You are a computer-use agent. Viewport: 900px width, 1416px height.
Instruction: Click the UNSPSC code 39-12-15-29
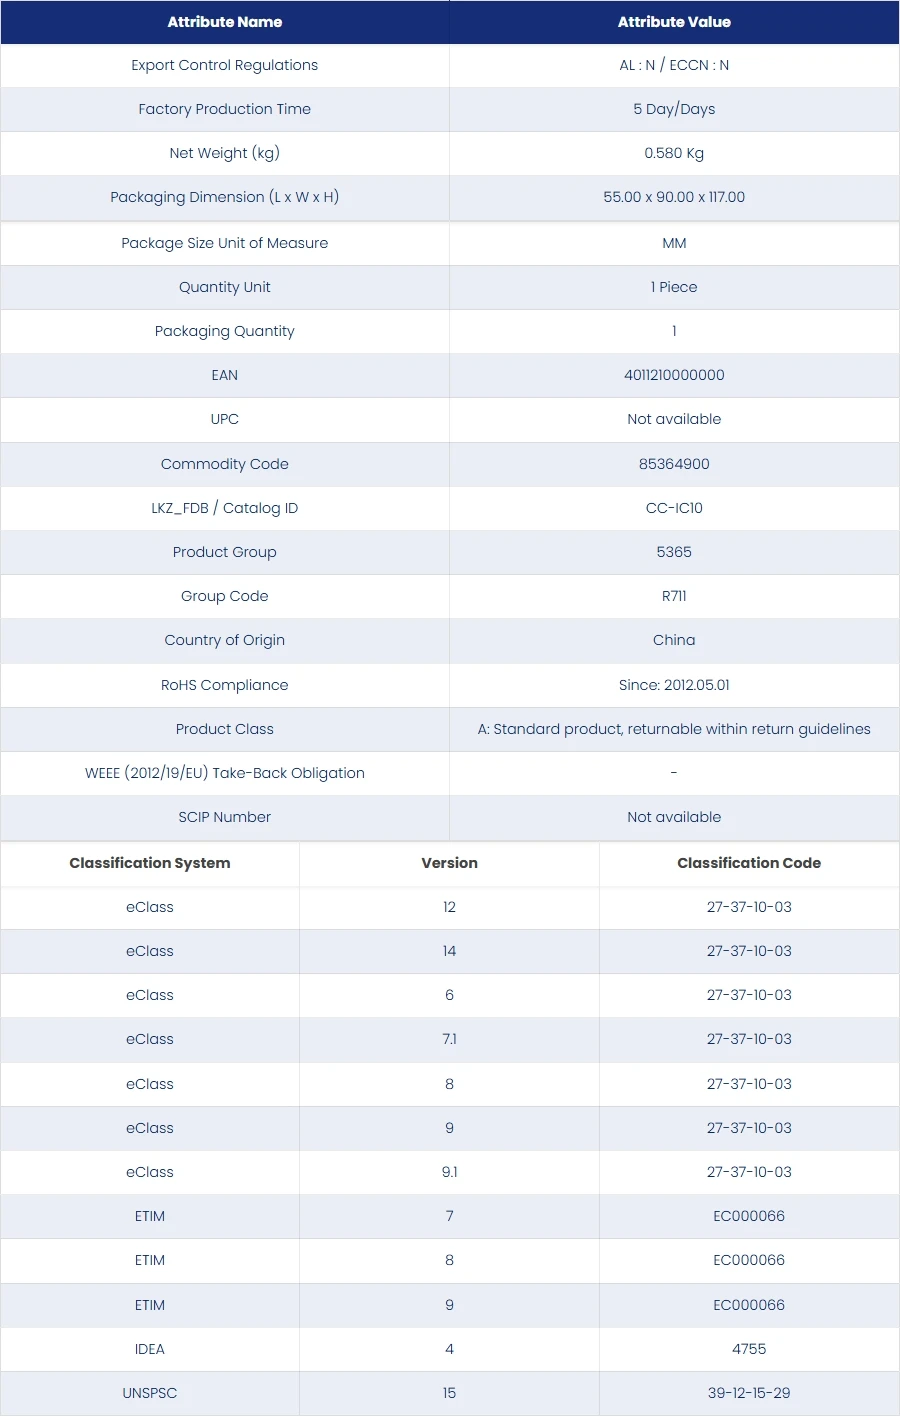pyautogui.click(x=749, y=1393)
